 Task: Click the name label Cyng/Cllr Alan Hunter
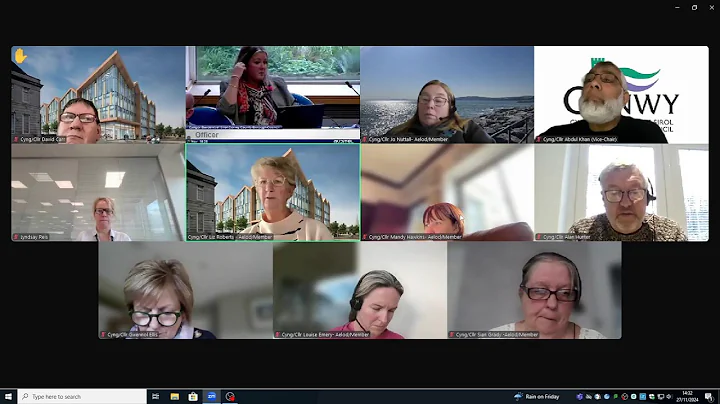coord(566,237)
